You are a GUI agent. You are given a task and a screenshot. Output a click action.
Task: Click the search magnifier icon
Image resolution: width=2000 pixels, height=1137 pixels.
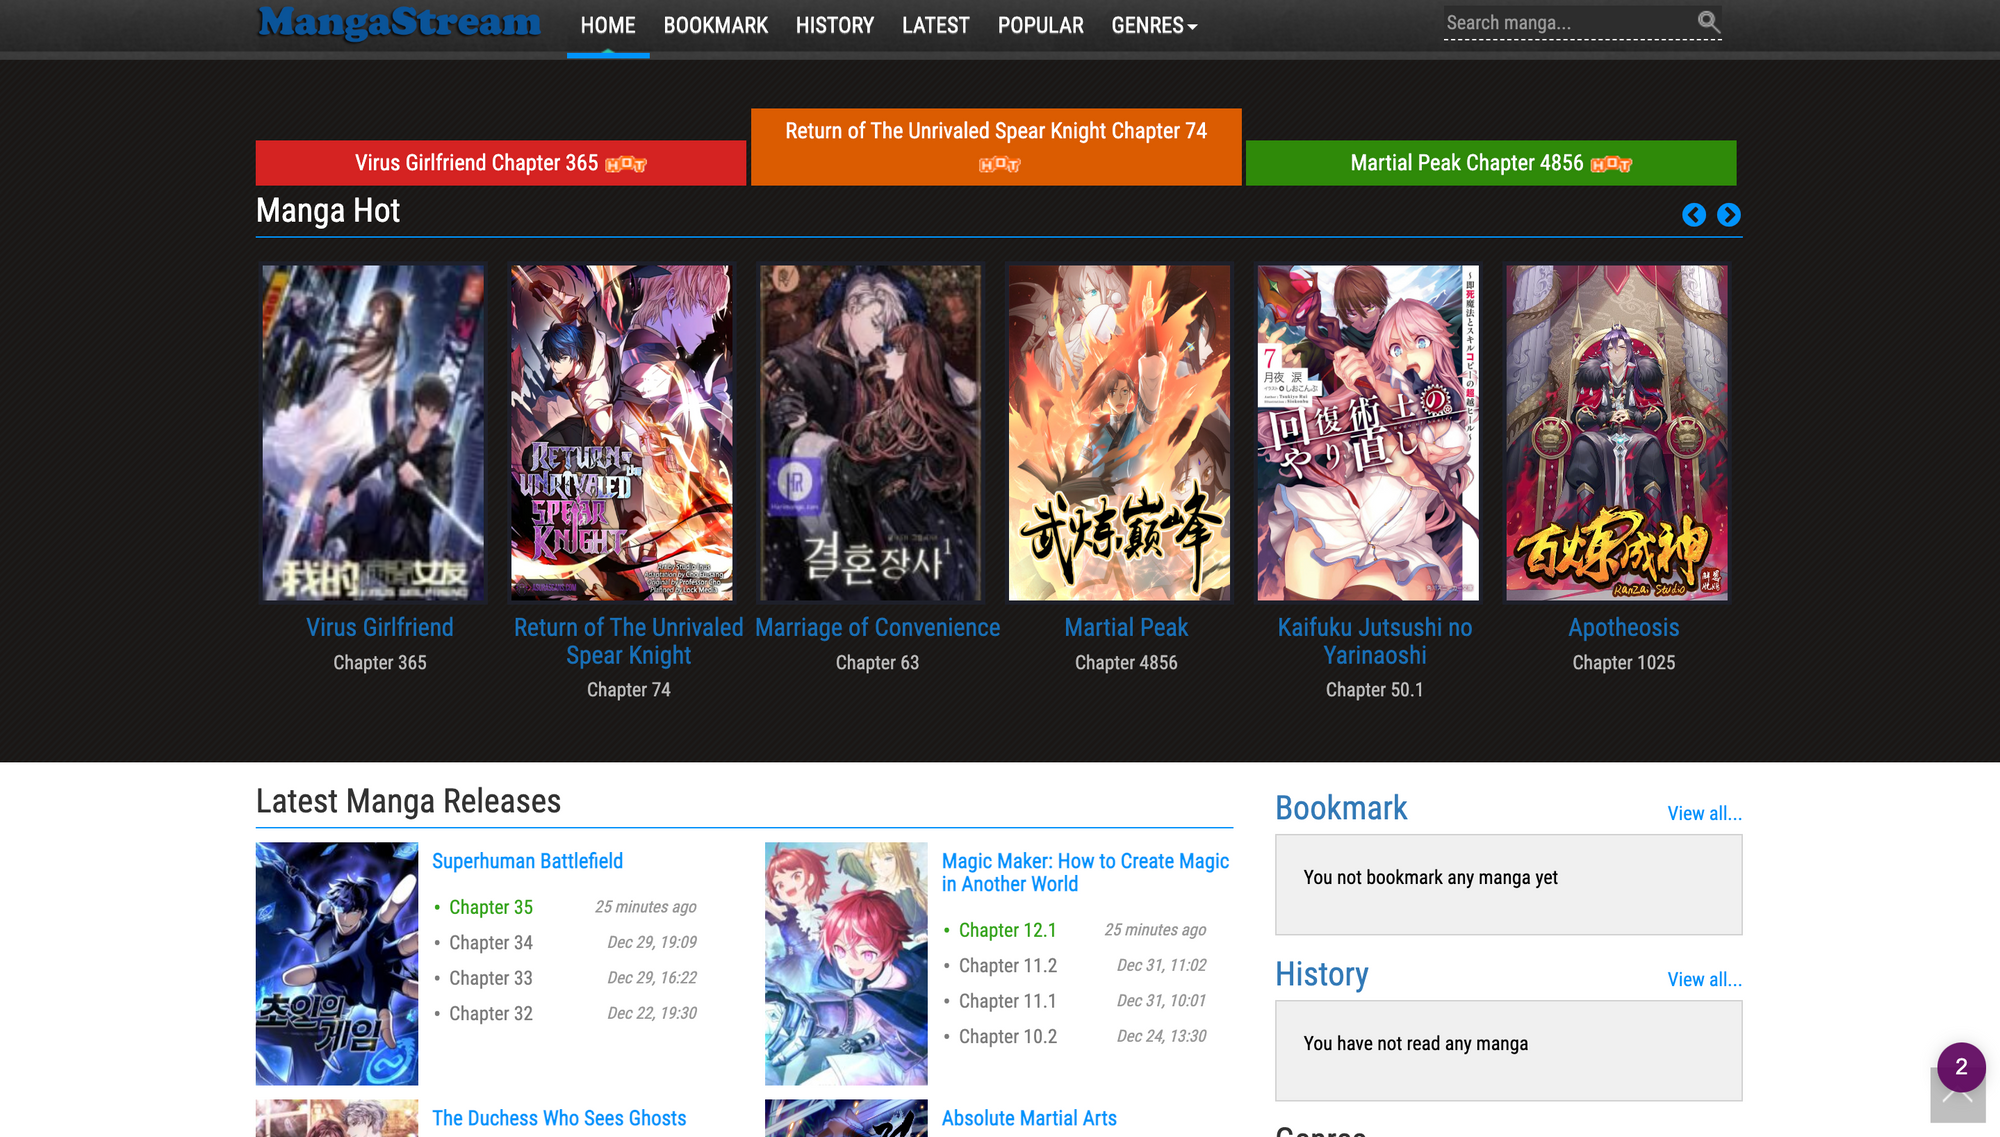pyautogui.click(x=1708, y=22)
